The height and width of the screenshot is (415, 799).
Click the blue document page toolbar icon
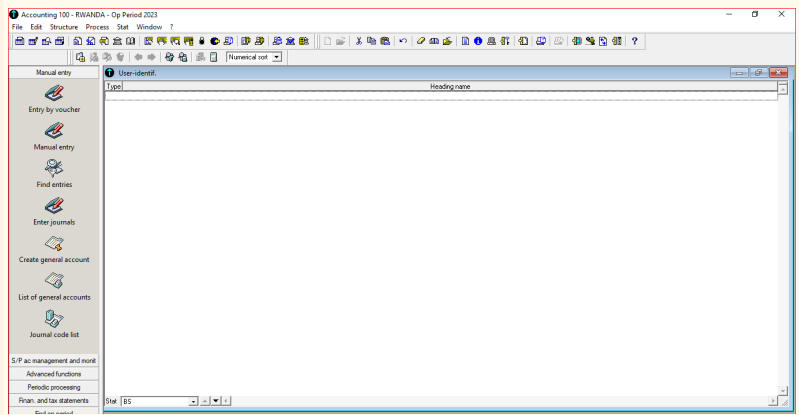coord(465,41)
